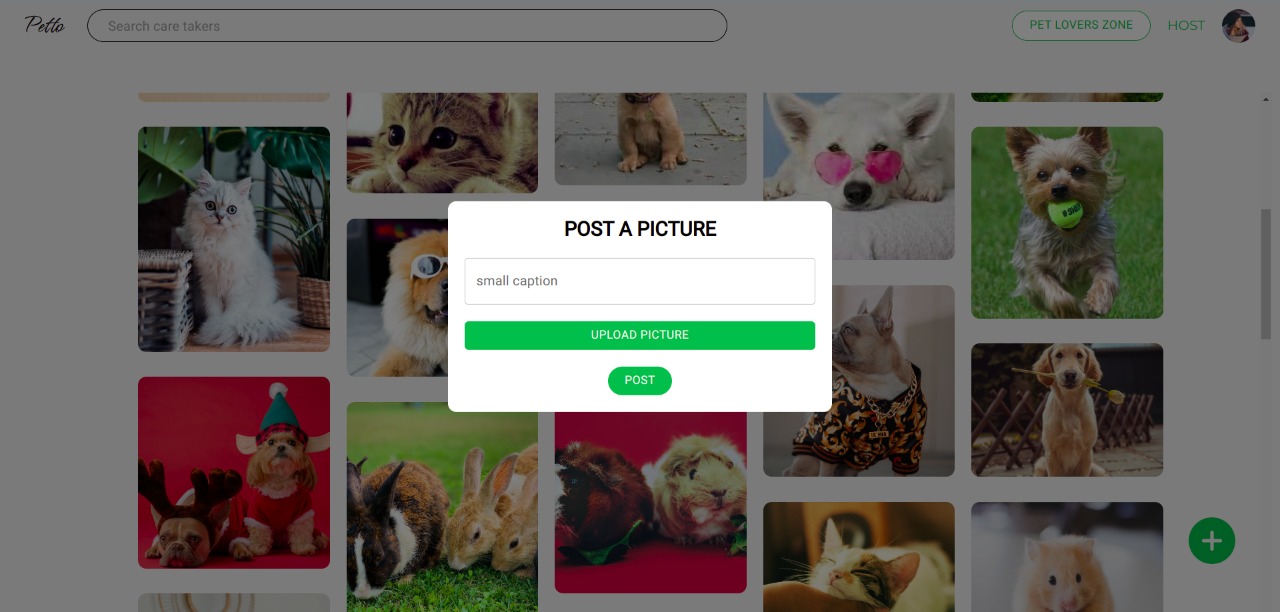Open the Yorkie with tennis ball photo
1280x612 pixels.
tap(1067, 222)
